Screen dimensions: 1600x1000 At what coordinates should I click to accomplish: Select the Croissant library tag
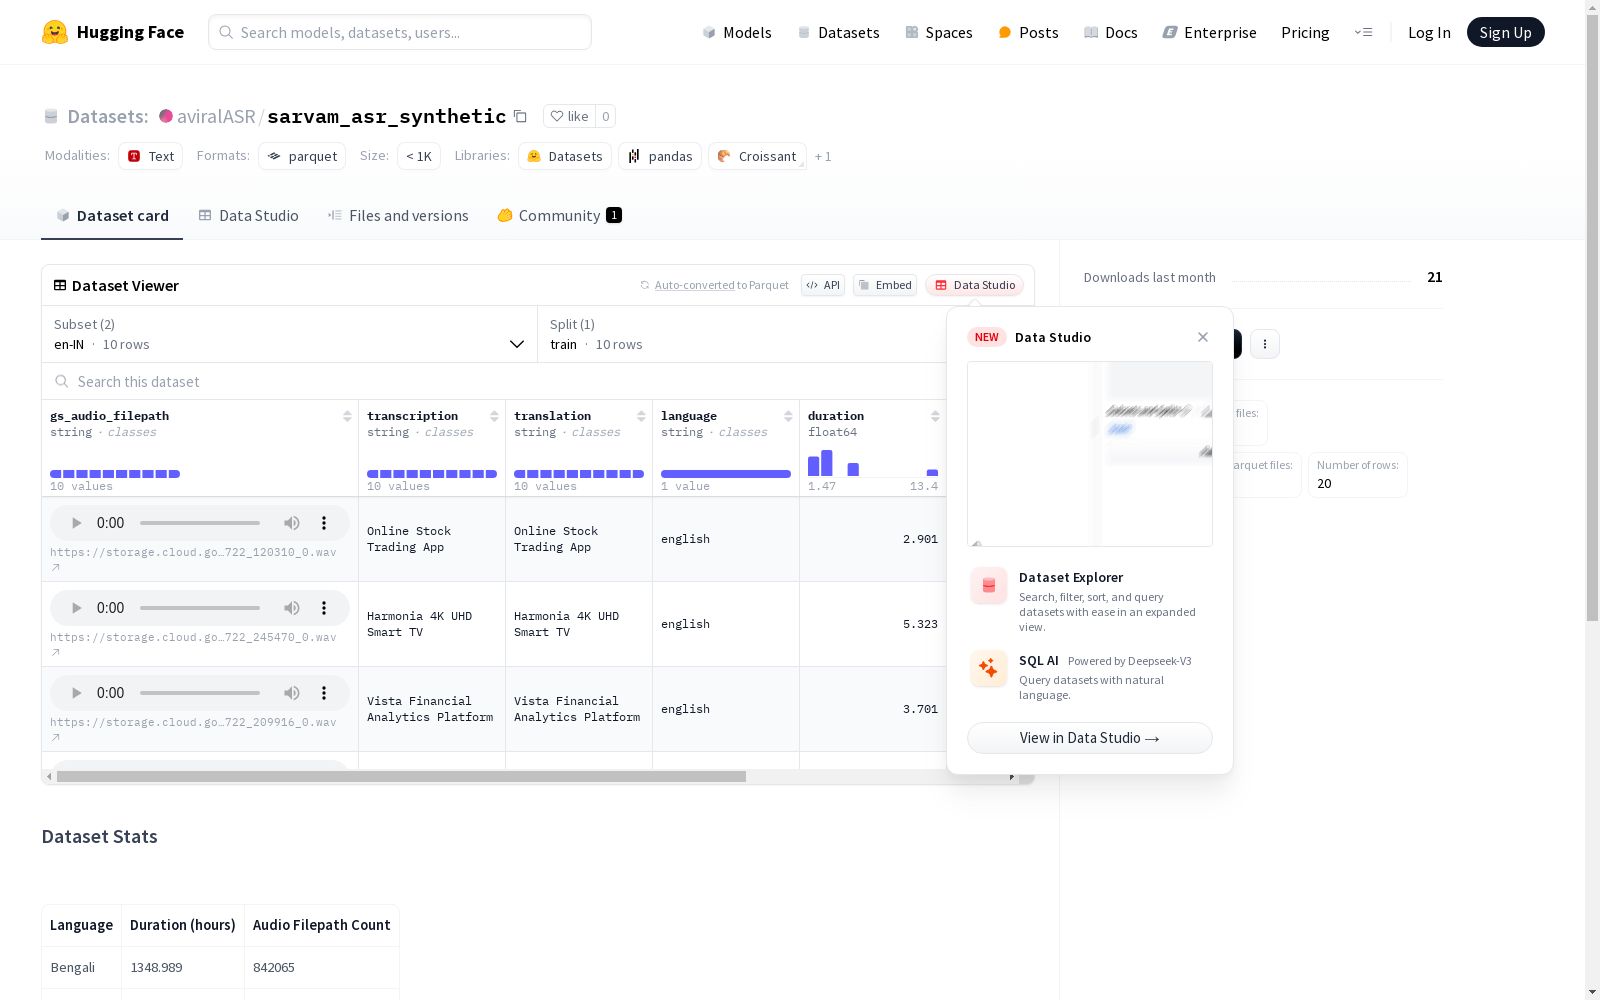pyautogui.click(x=757, y=156)
